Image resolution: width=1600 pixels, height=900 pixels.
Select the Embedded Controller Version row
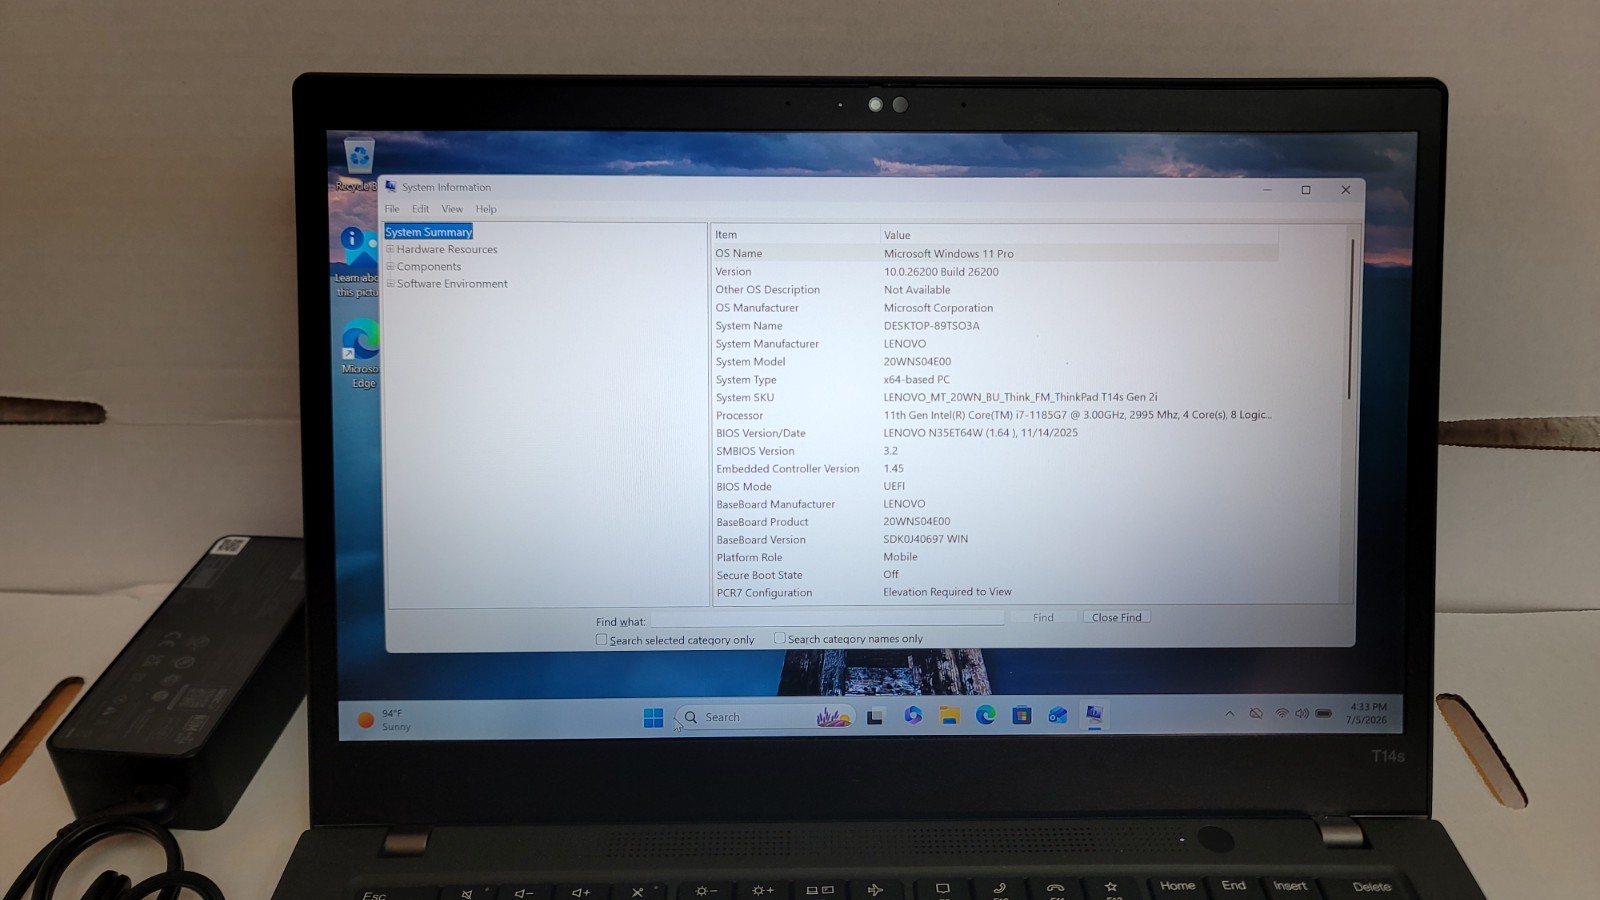(x=994, y=469)
